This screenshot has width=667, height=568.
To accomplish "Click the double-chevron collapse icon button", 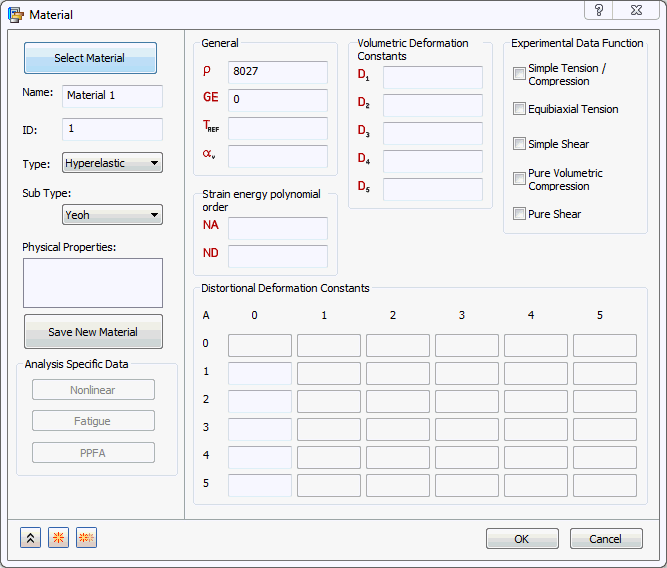I will (x=30, y=538).
